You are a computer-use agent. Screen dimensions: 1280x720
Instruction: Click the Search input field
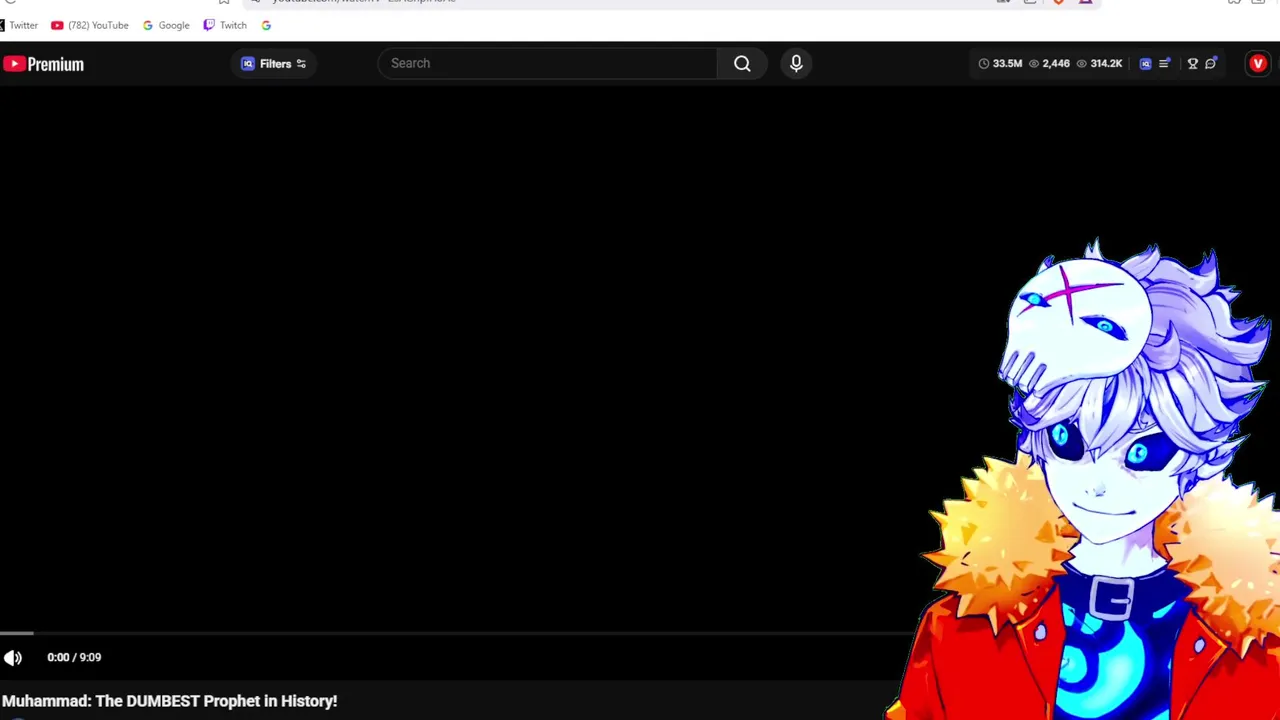pyautogui.click(x=548, y=63)
